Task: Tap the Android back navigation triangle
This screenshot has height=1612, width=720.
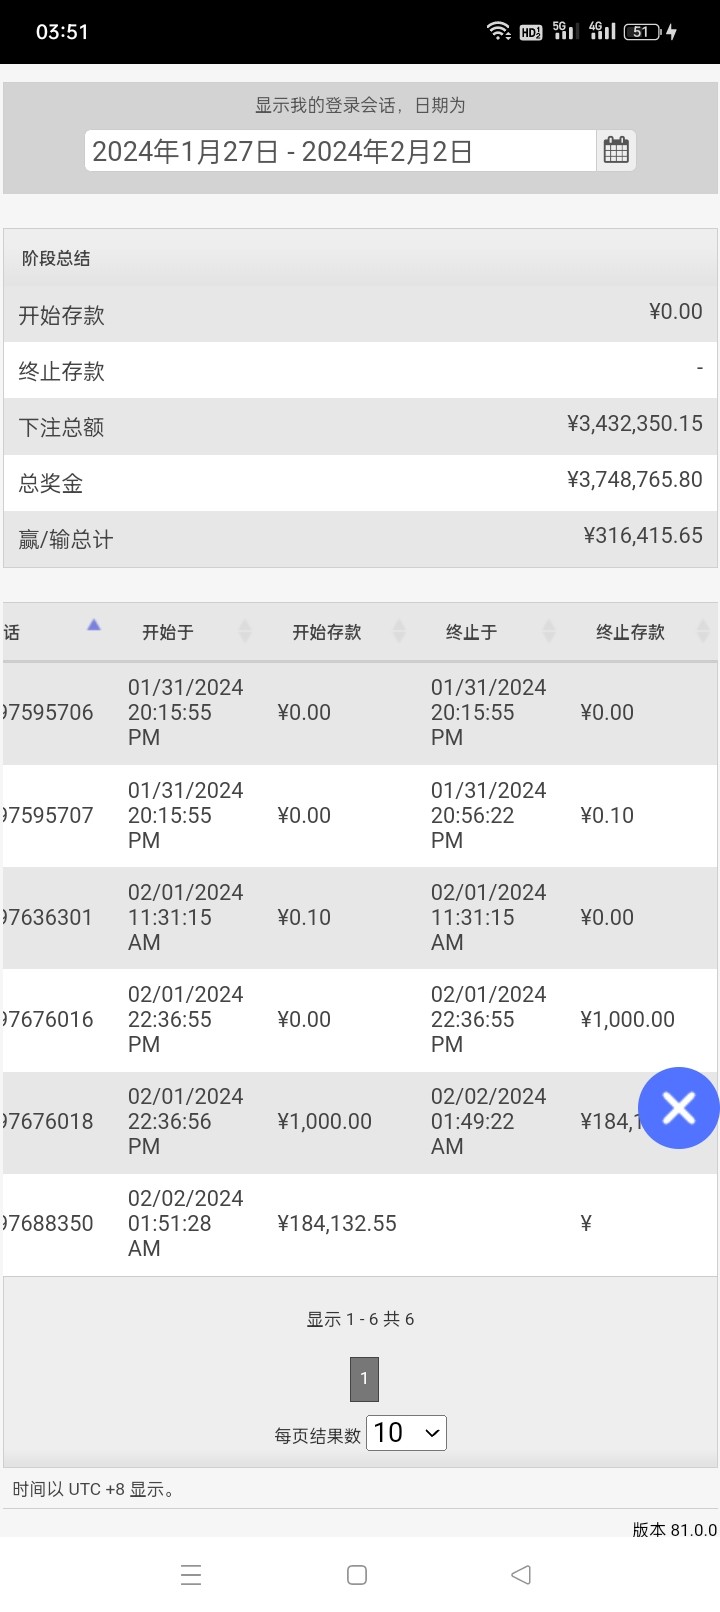Action: coord(520,1575)
